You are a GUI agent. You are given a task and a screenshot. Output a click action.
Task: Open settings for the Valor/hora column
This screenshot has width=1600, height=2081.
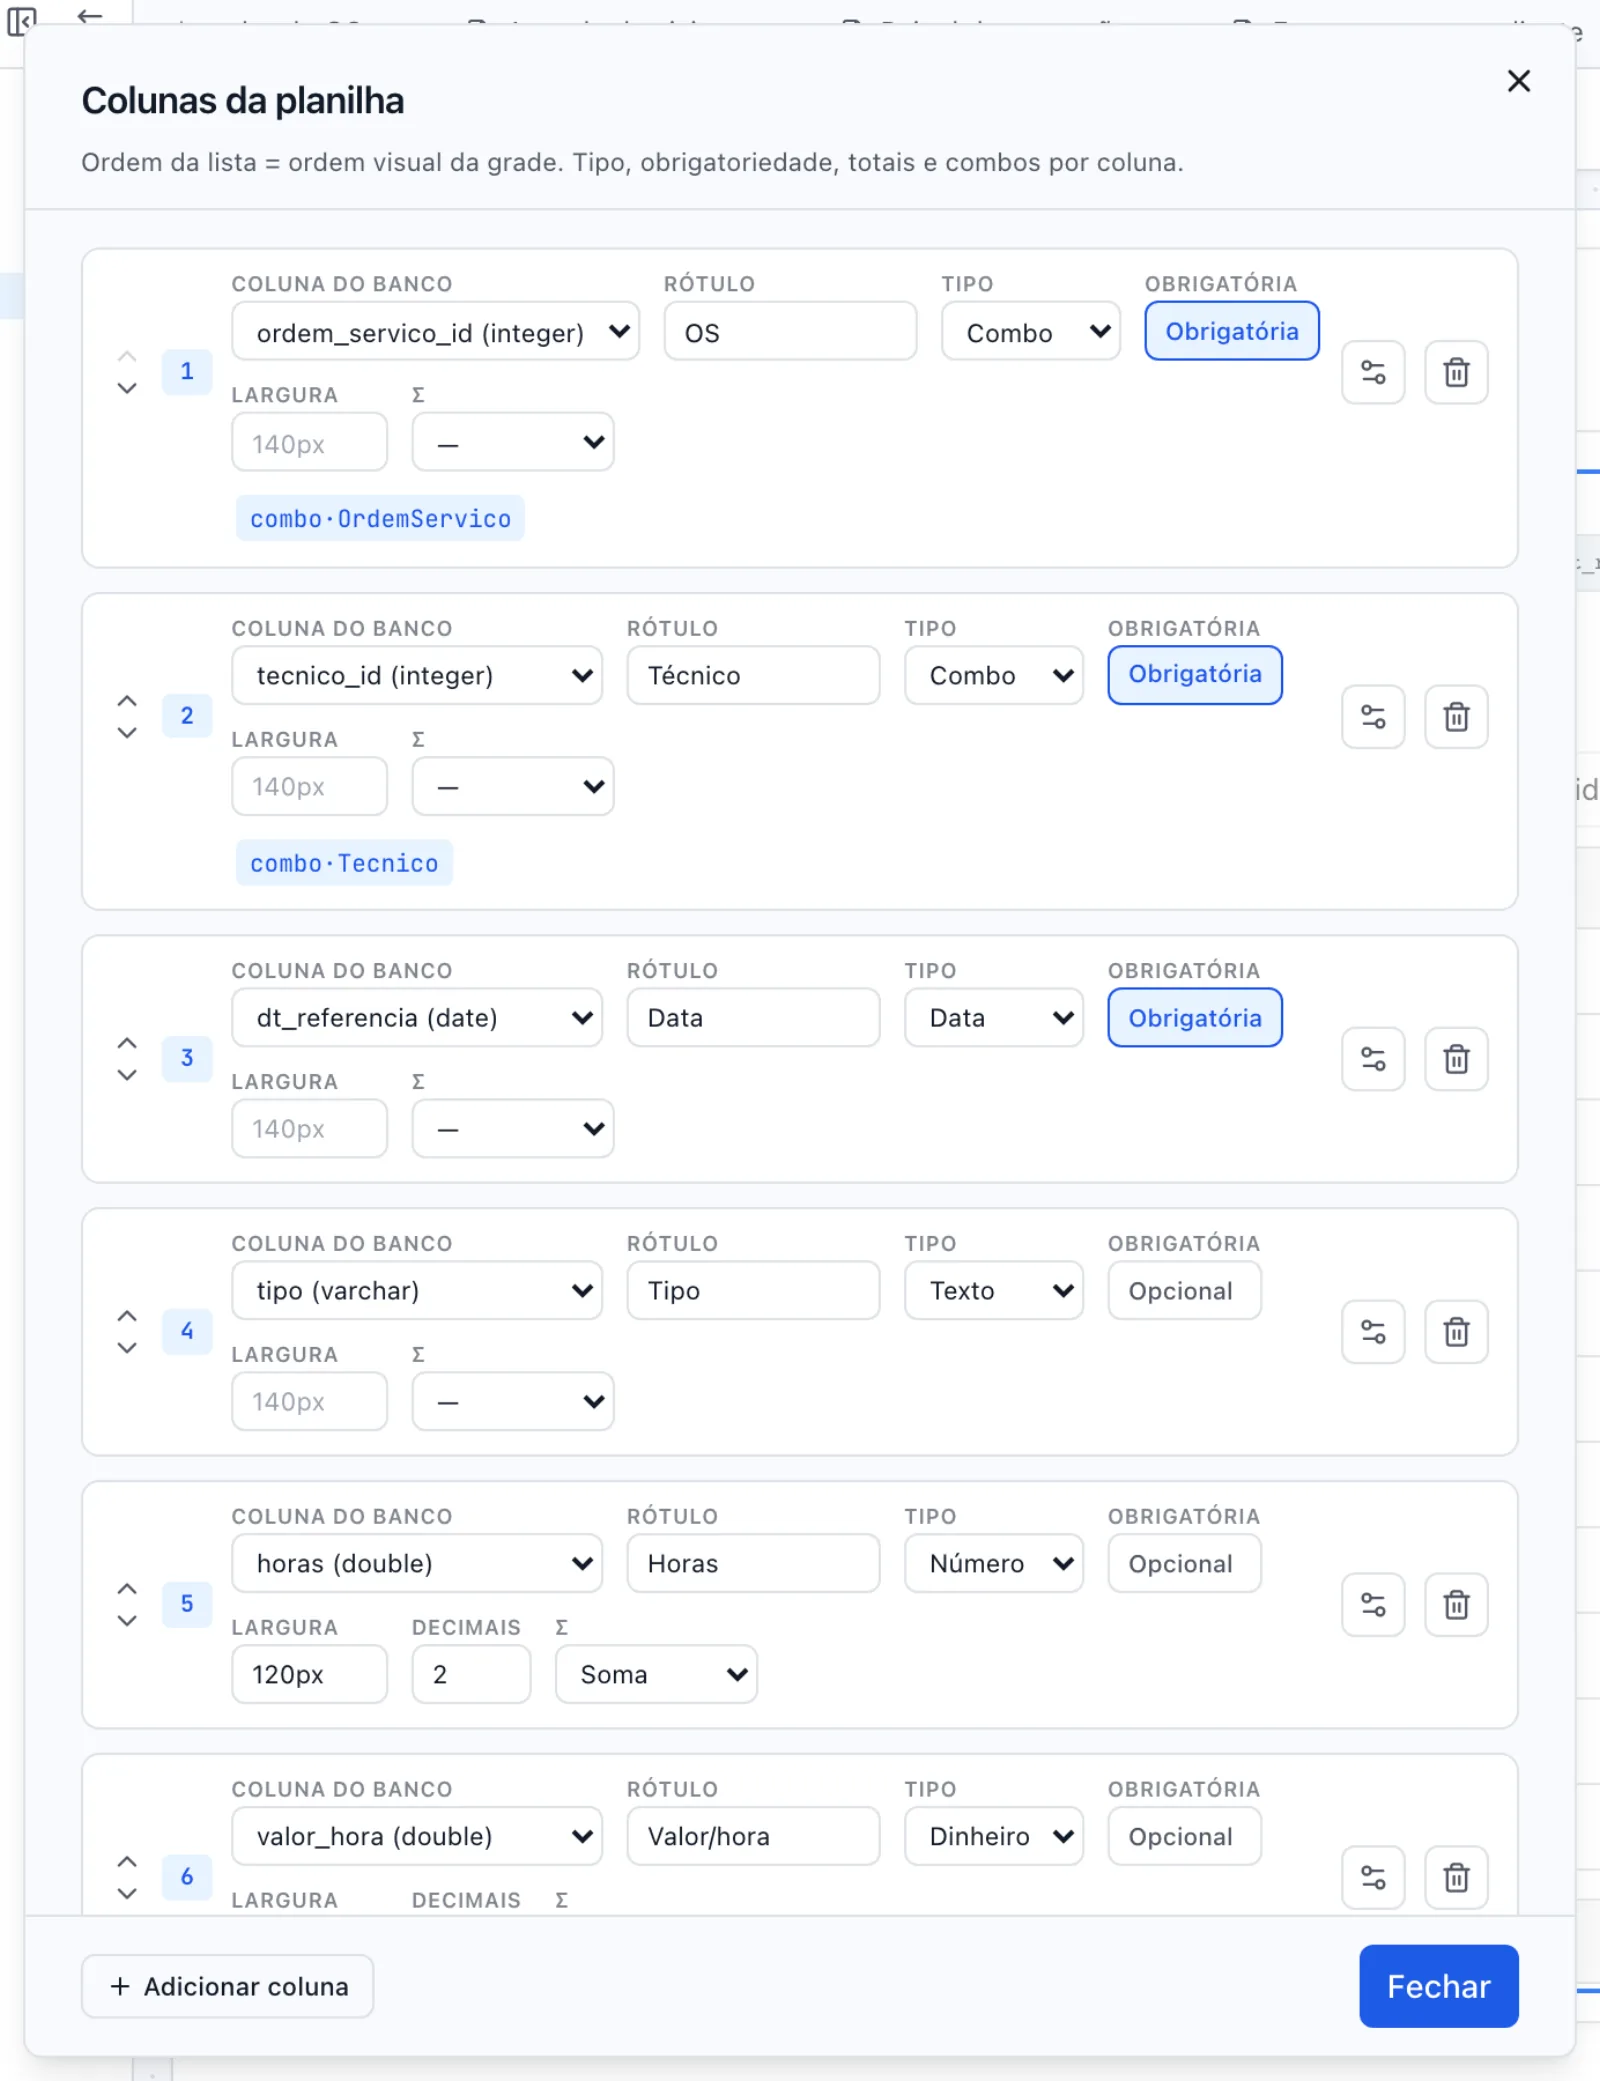pos(1373,1877)
